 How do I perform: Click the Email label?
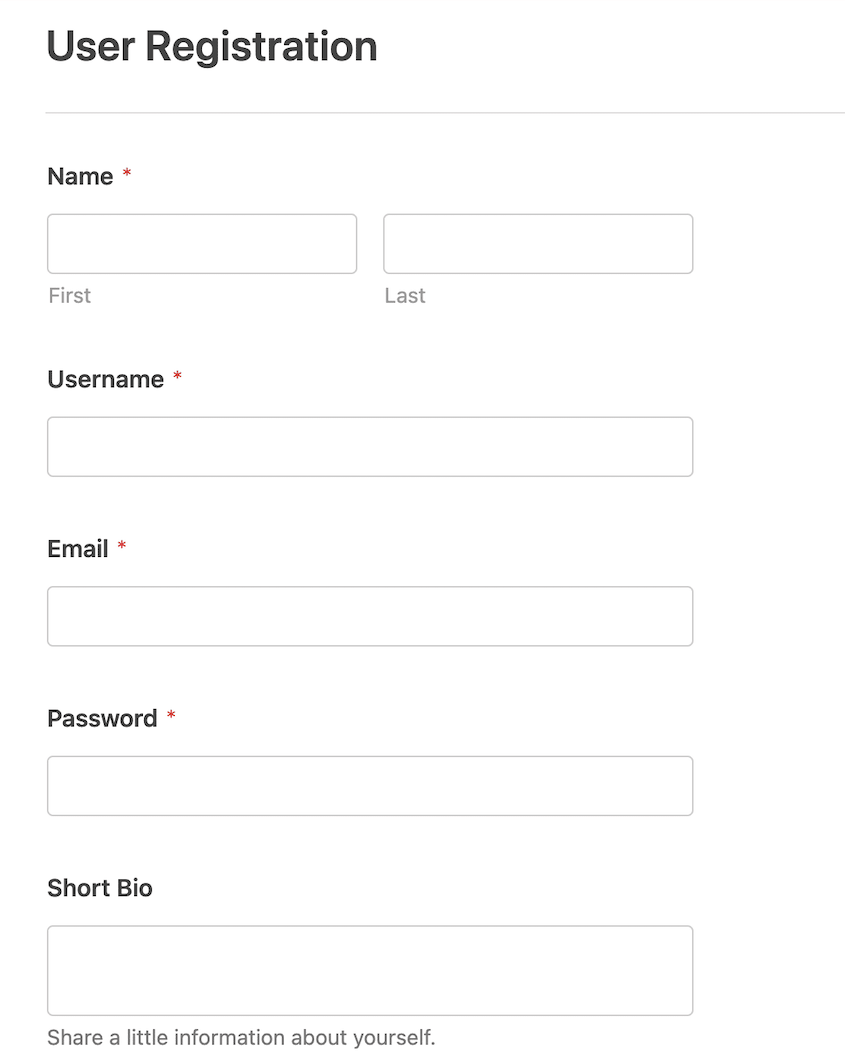point(79,548)
